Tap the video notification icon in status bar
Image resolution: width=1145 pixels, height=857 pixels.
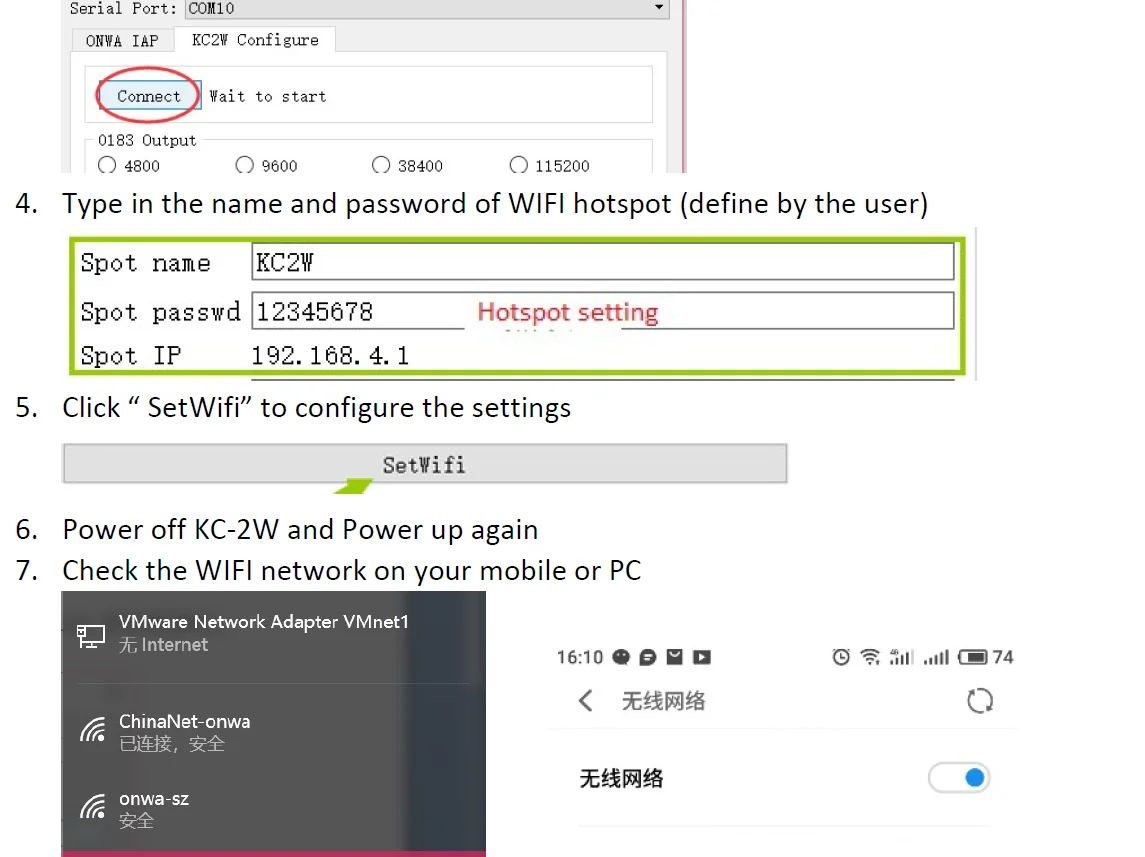click(702, 657)
